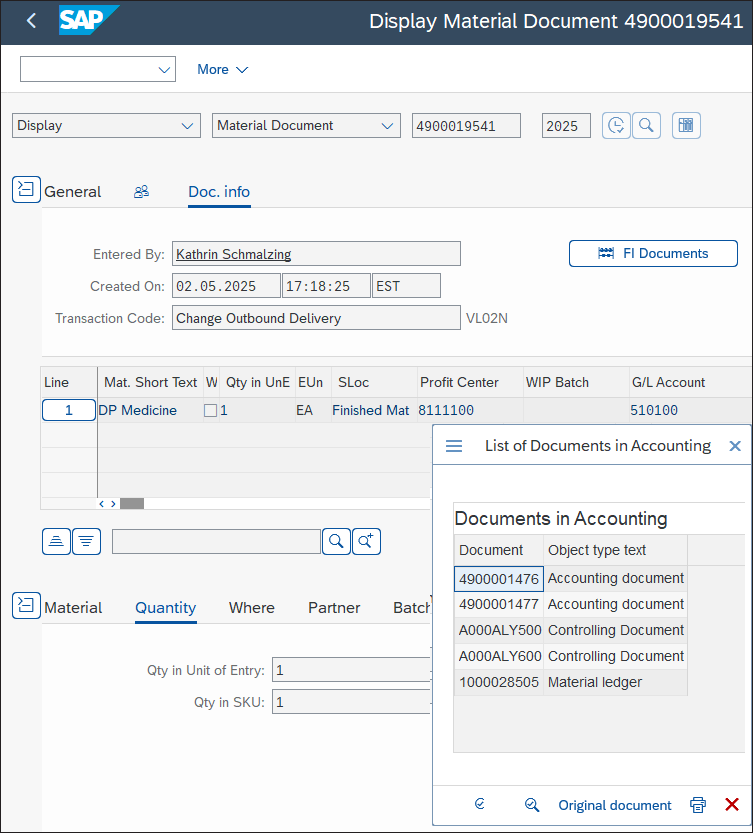Viewport: 753px width, 833px height.
Task: Open the Material Document type dropdown
Action: coord(306,125)
